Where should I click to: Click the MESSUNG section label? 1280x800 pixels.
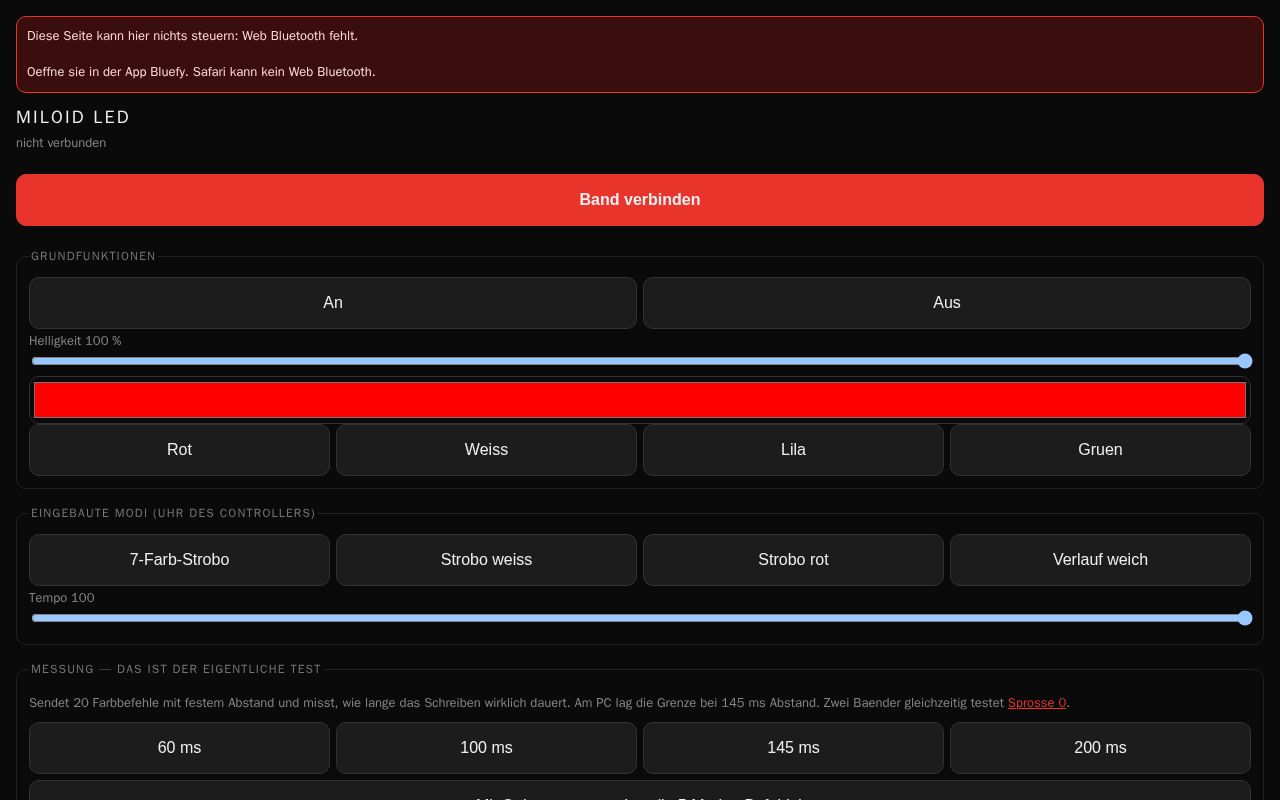176,669
